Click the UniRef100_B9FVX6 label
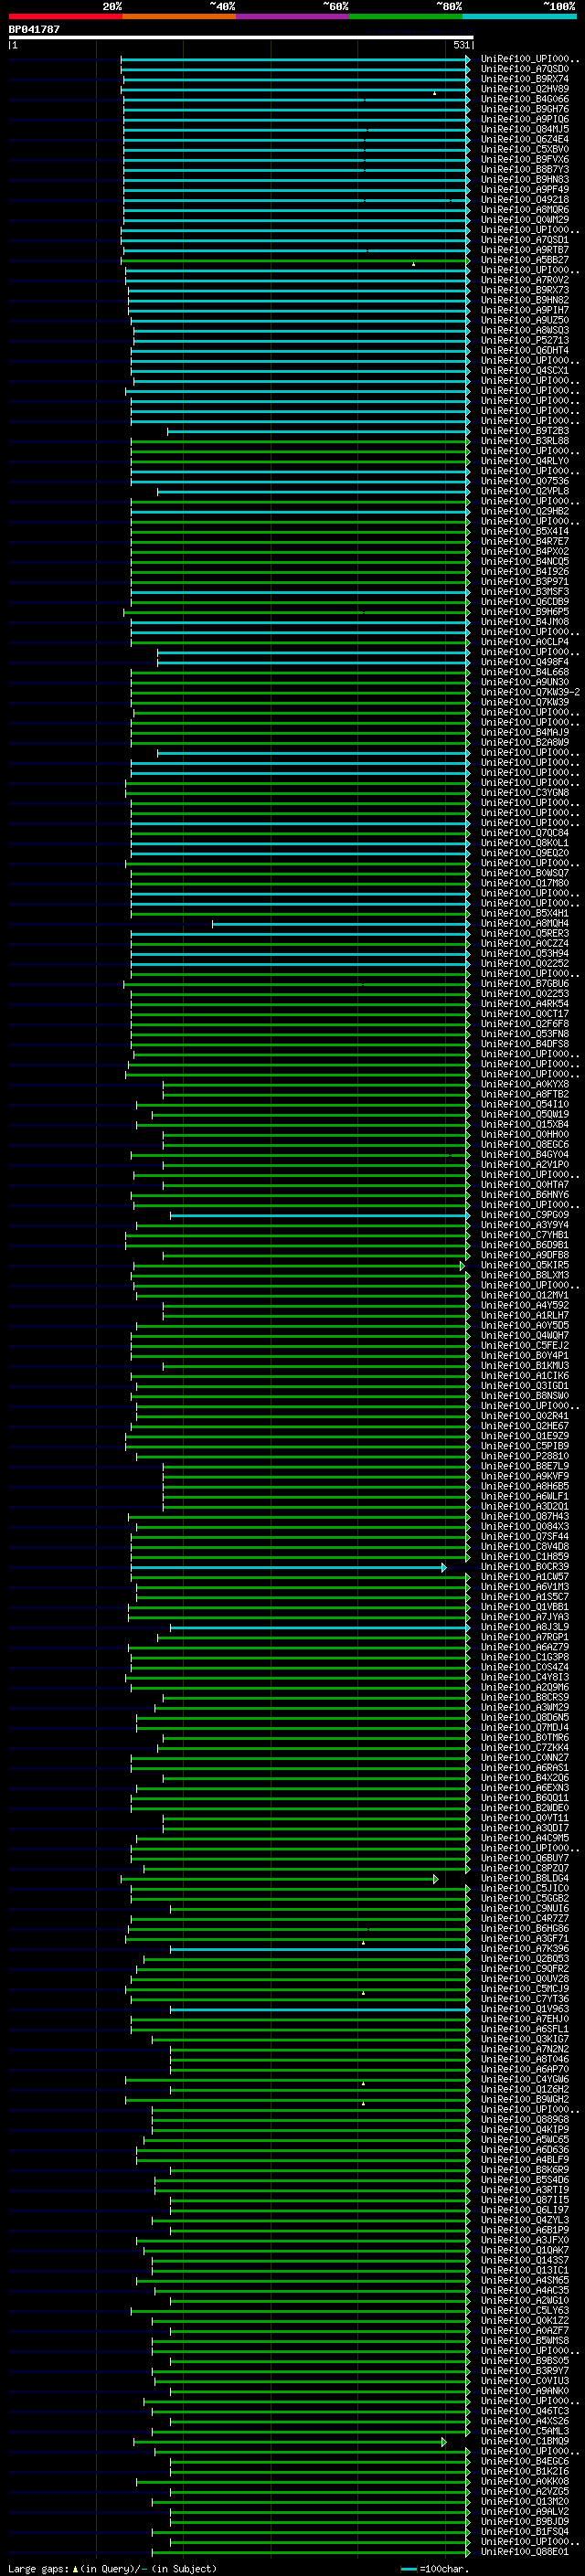Screen dimensions: 585x2576 coord(525,160)
